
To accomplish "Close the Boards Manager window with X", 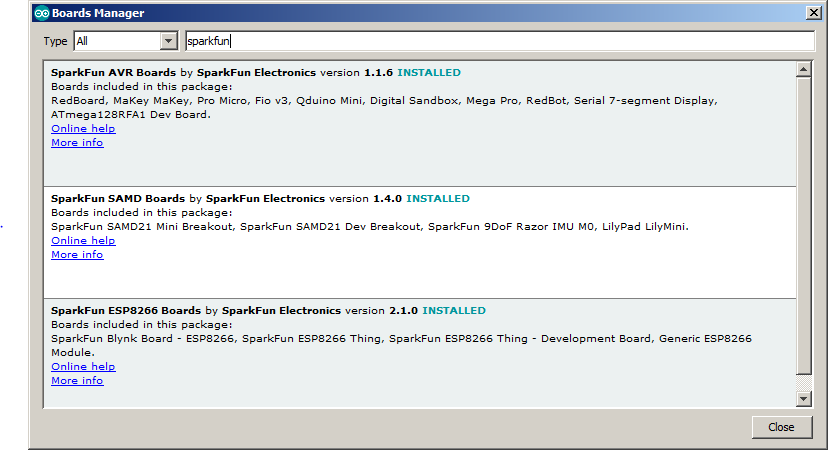I will (814, 13).
